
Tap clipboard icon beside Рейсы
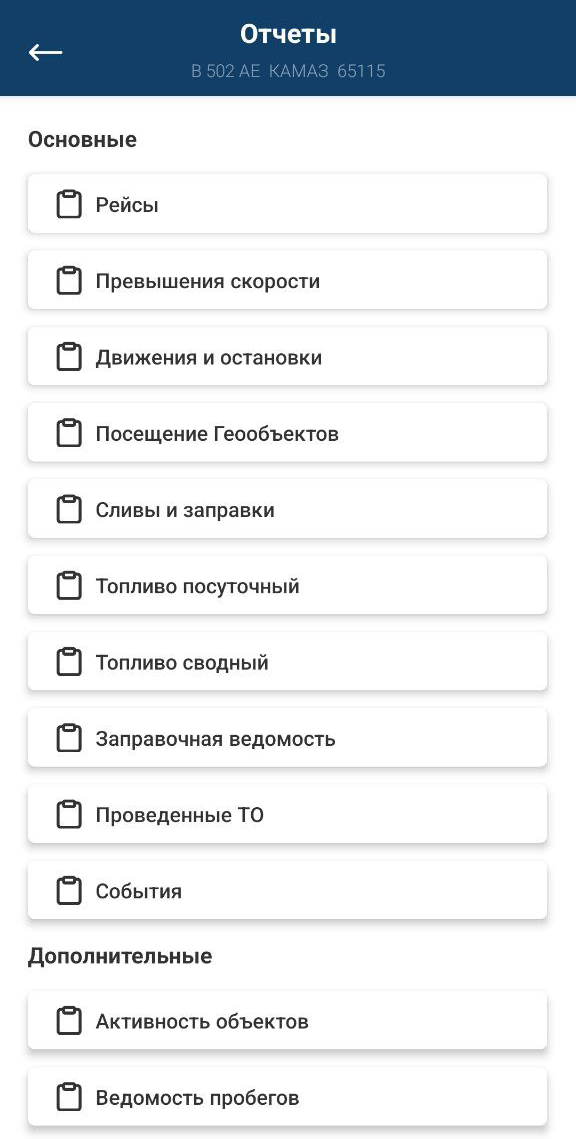coord(69,204)
